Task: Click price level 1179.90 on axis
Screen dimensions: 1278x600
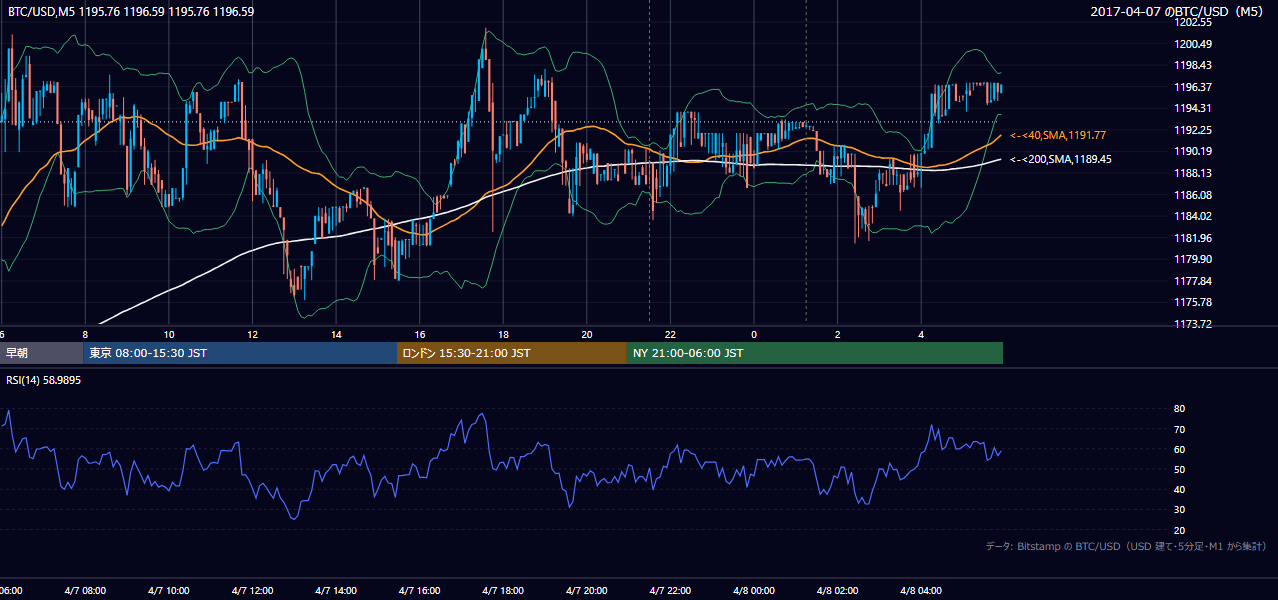Action: [x=1193, y=259]
